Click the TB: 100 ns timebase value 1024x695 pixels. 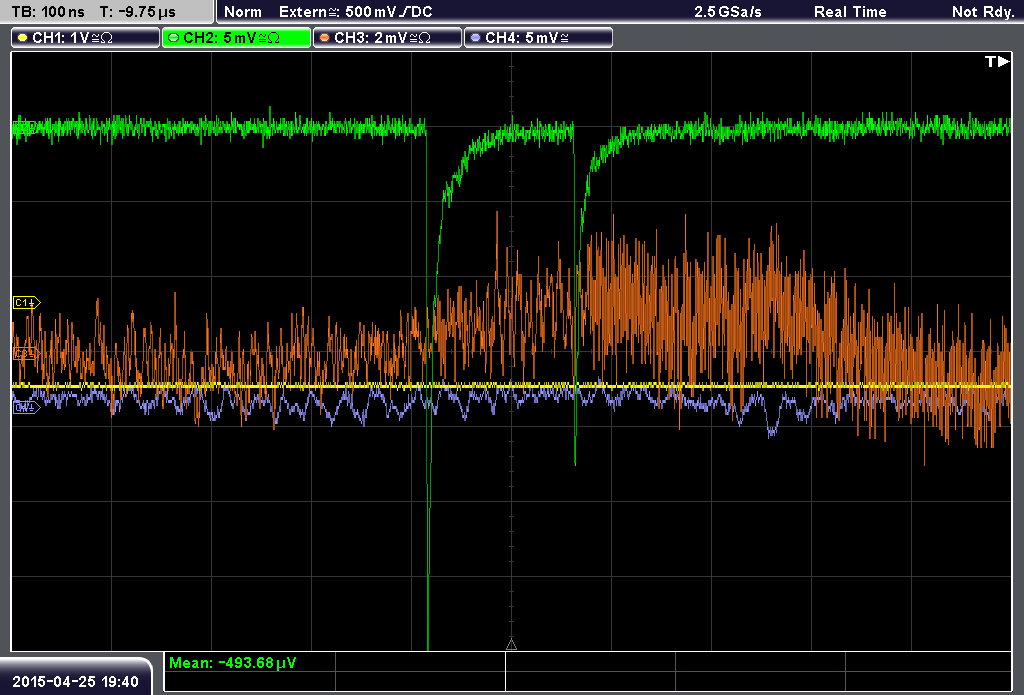click(48, 12)
